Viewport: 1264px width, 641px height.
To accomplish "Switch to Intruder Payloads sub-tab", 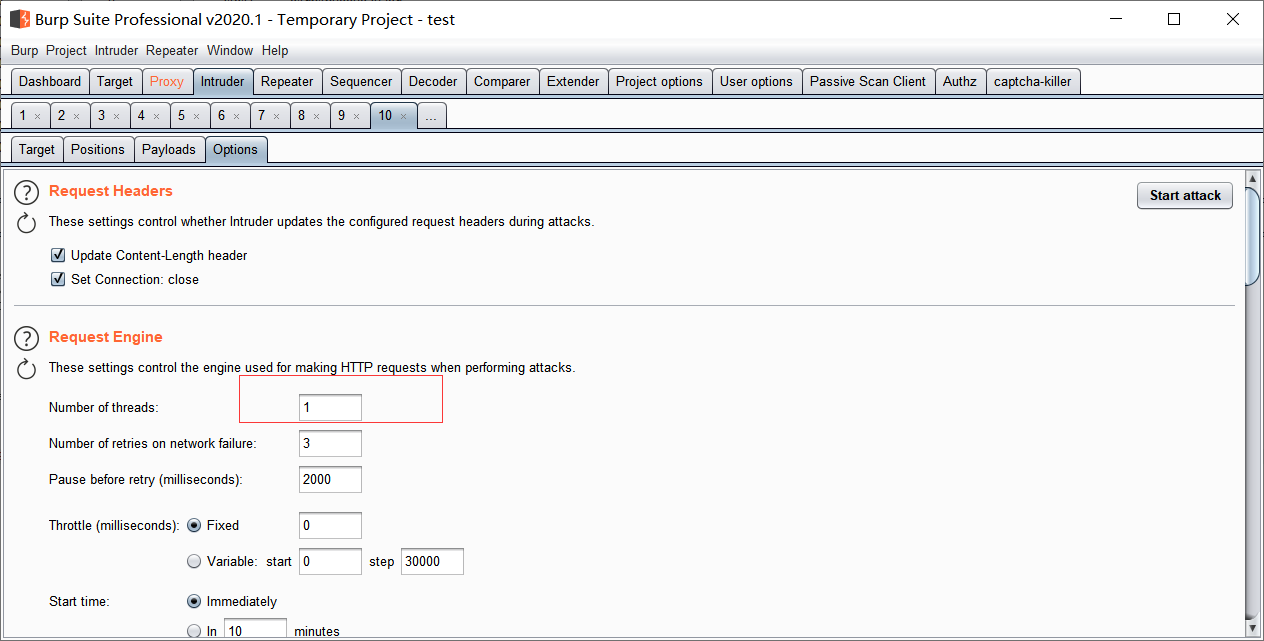I will (169, 150).
